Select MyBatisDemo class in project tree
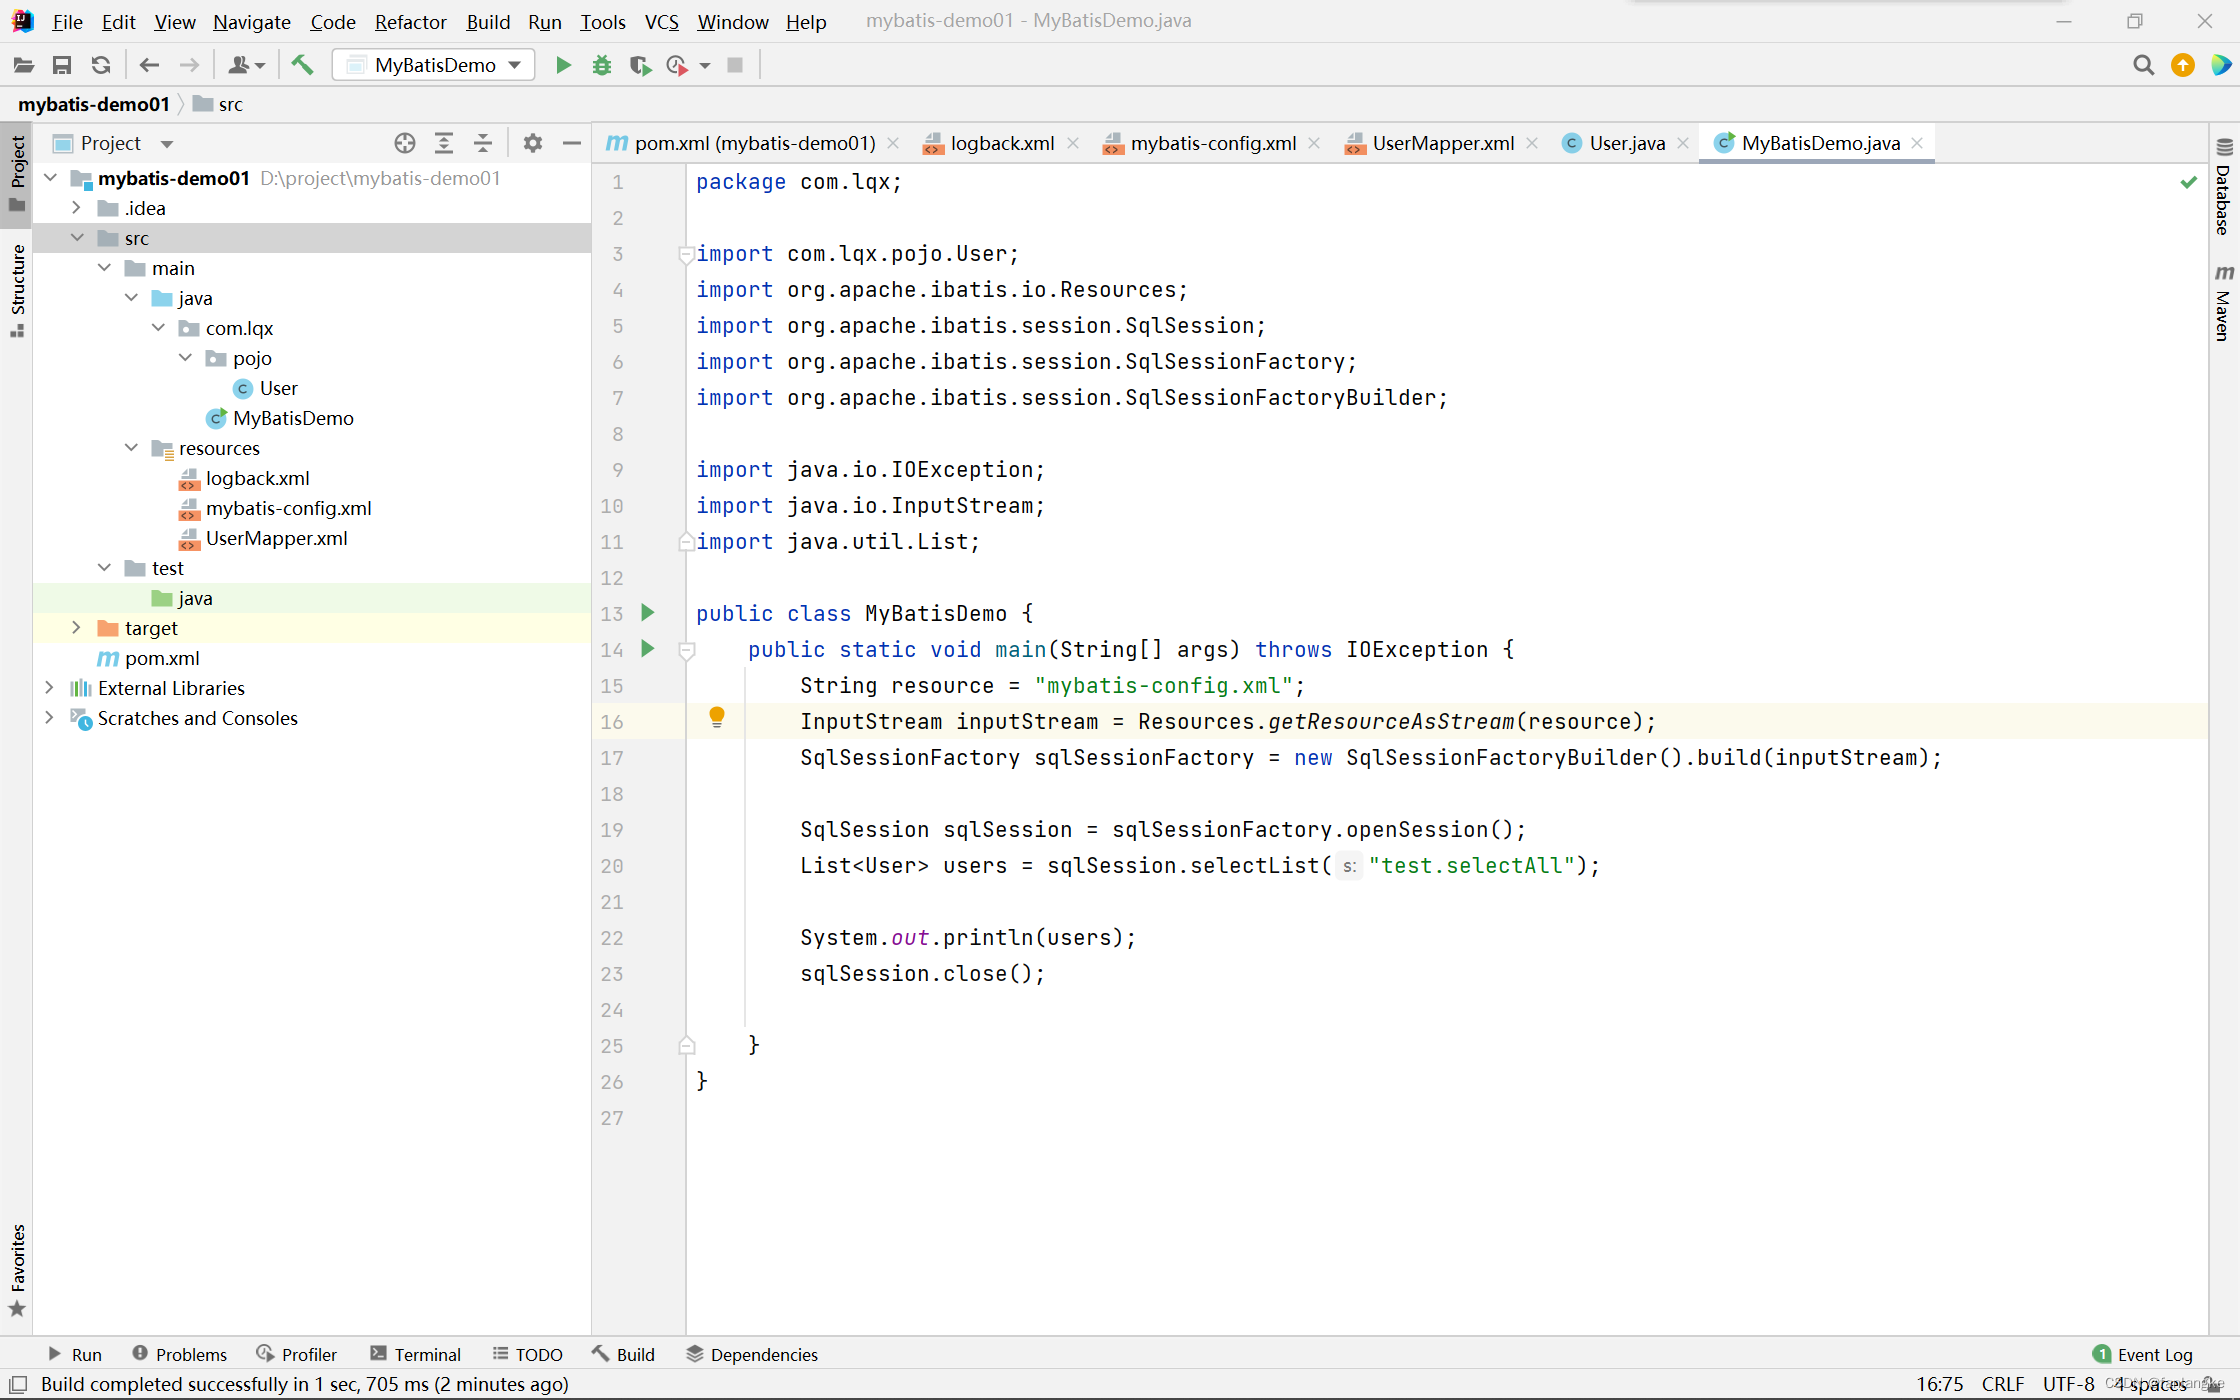This screenshot has width=2240, height=1400. click(x=293, y=418)
